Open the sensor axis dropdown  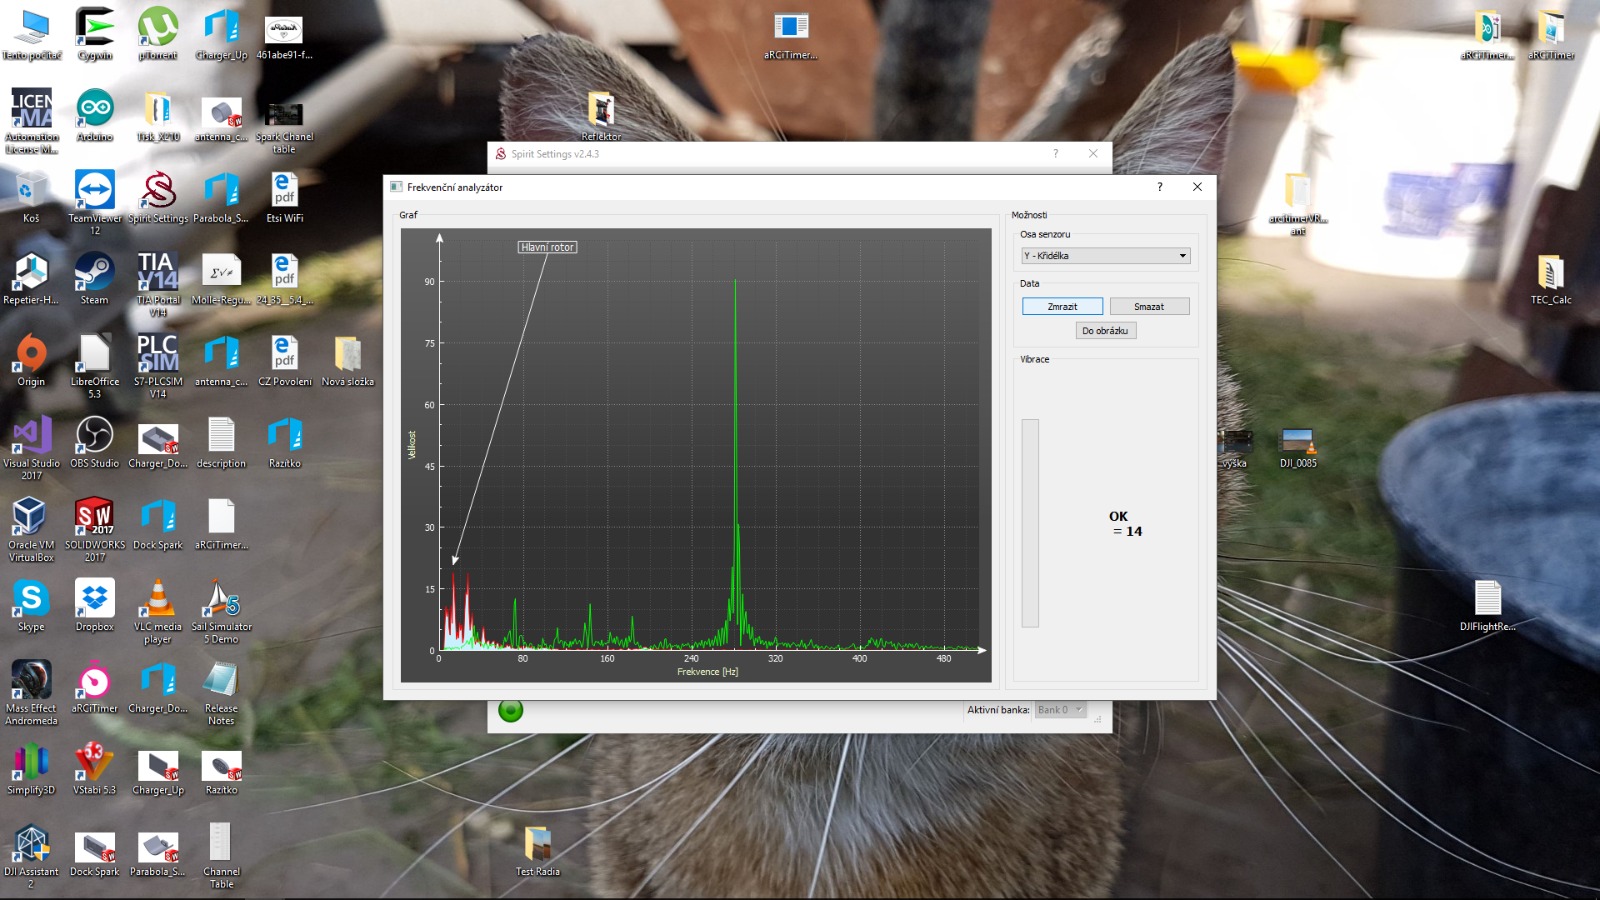(1105, 256)
